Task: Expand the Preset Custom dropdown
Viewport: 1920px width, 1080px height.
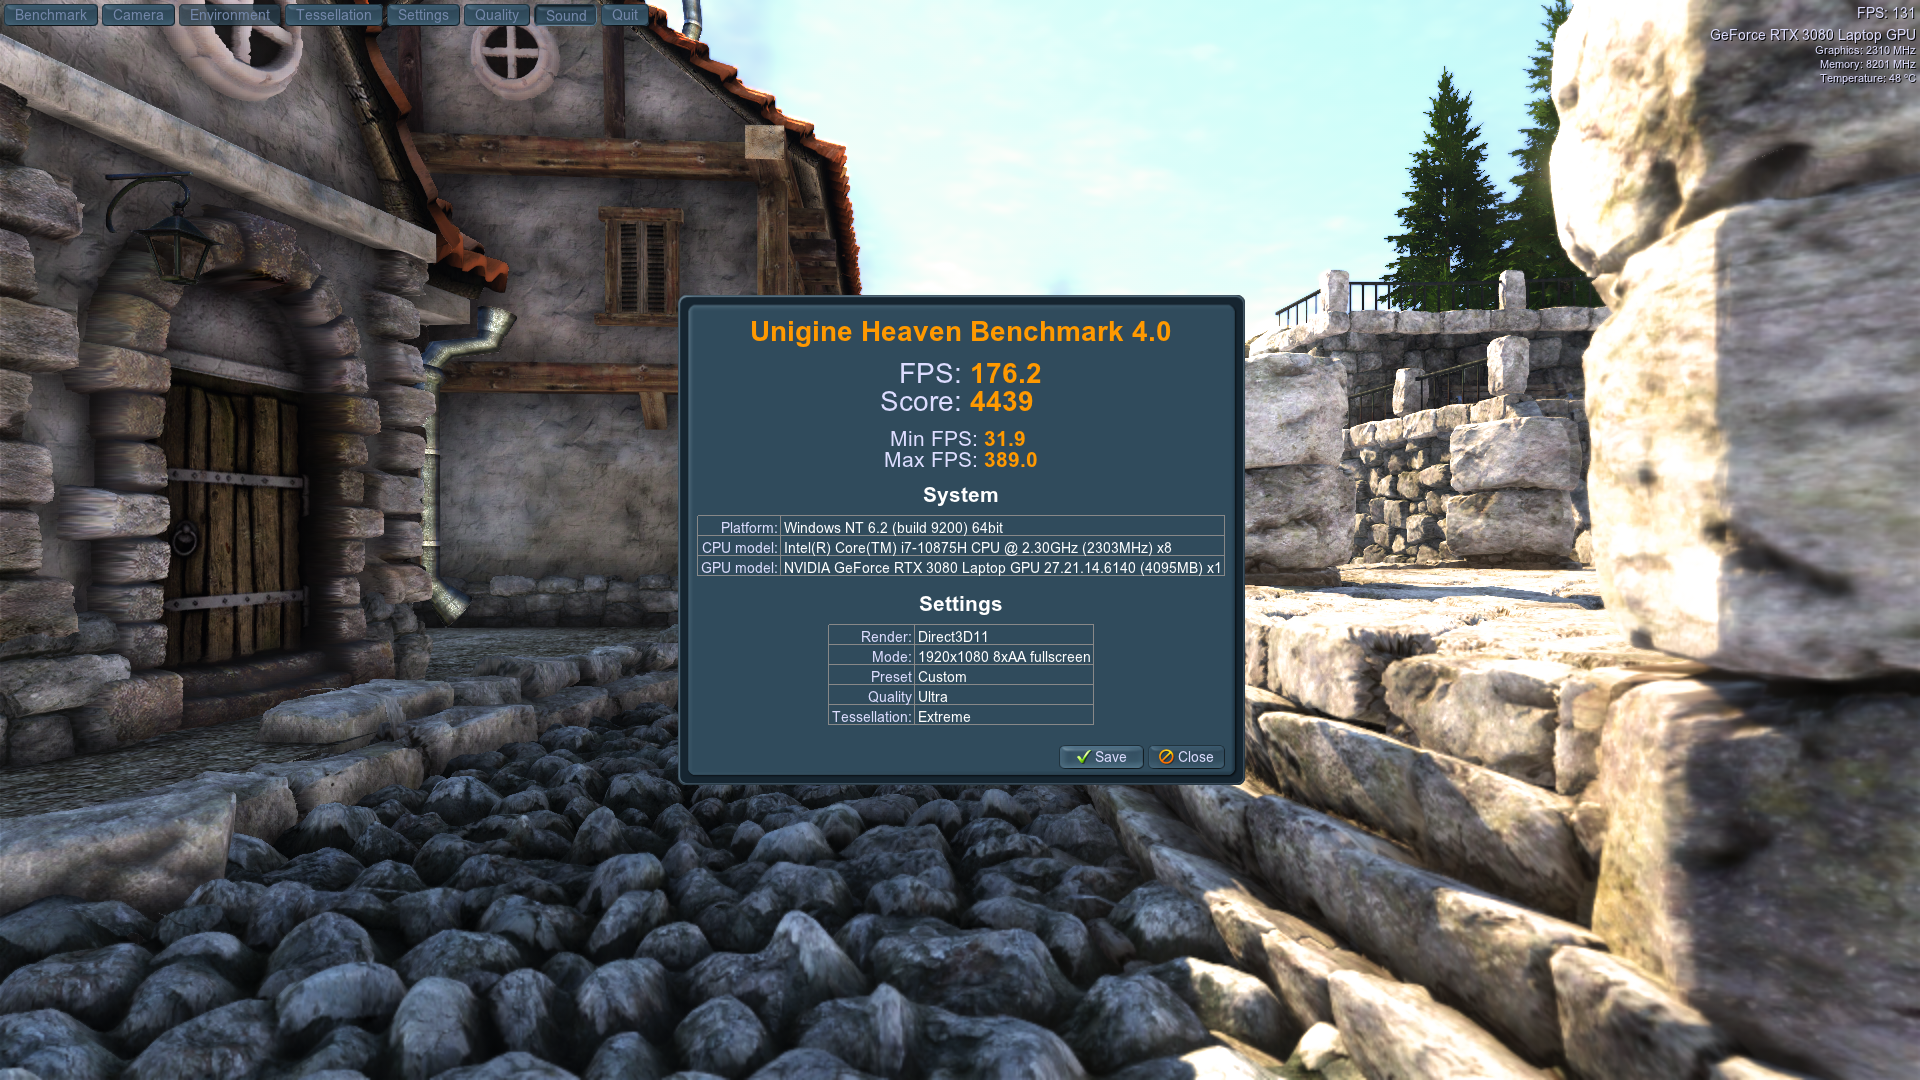Action: click(x=1005, y=676)
